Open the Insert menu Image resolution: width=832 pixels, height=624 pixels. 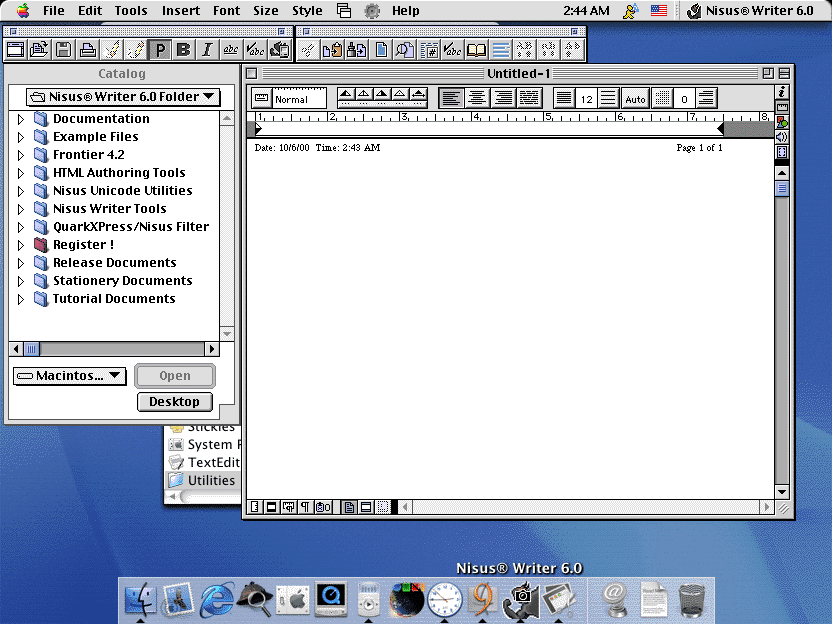(181, 11)
